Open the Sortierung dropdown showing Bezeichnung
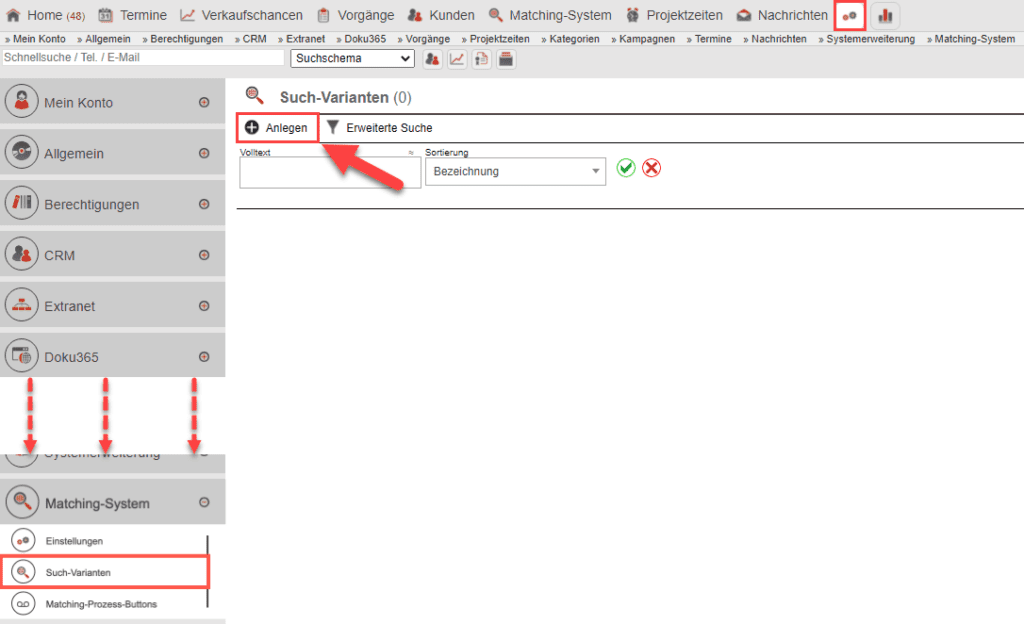This screenshot has width=1024, height=624. click(x=515, y=171)
